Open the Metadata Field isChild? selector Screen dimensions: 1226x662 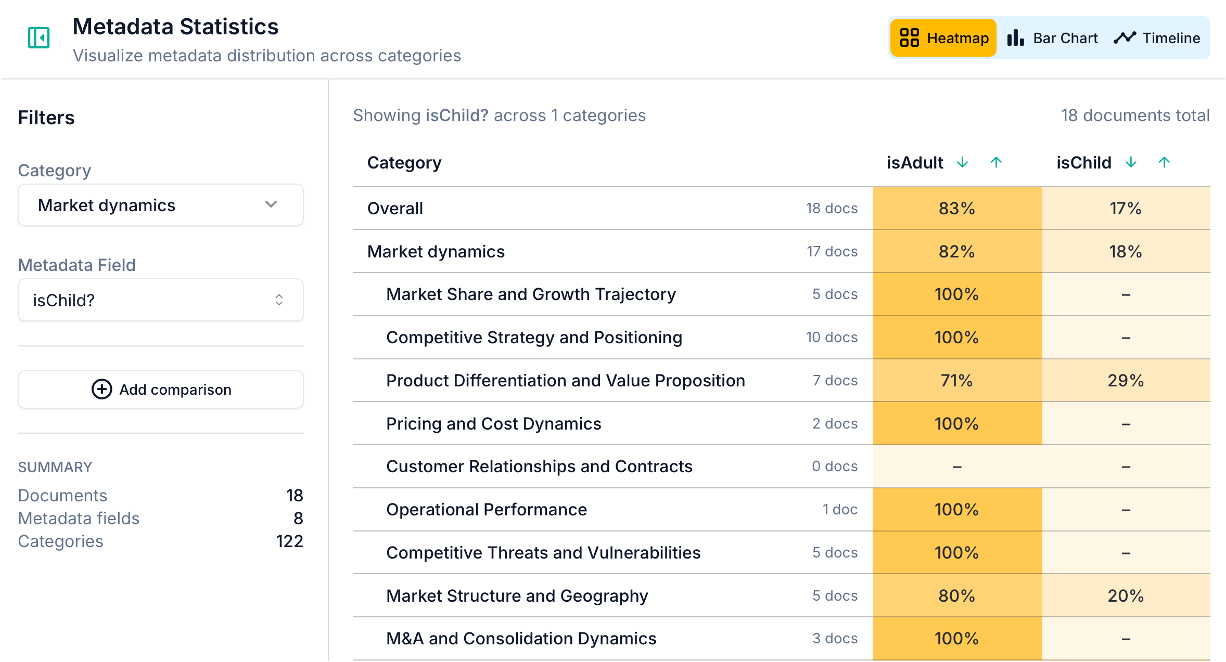160,299
